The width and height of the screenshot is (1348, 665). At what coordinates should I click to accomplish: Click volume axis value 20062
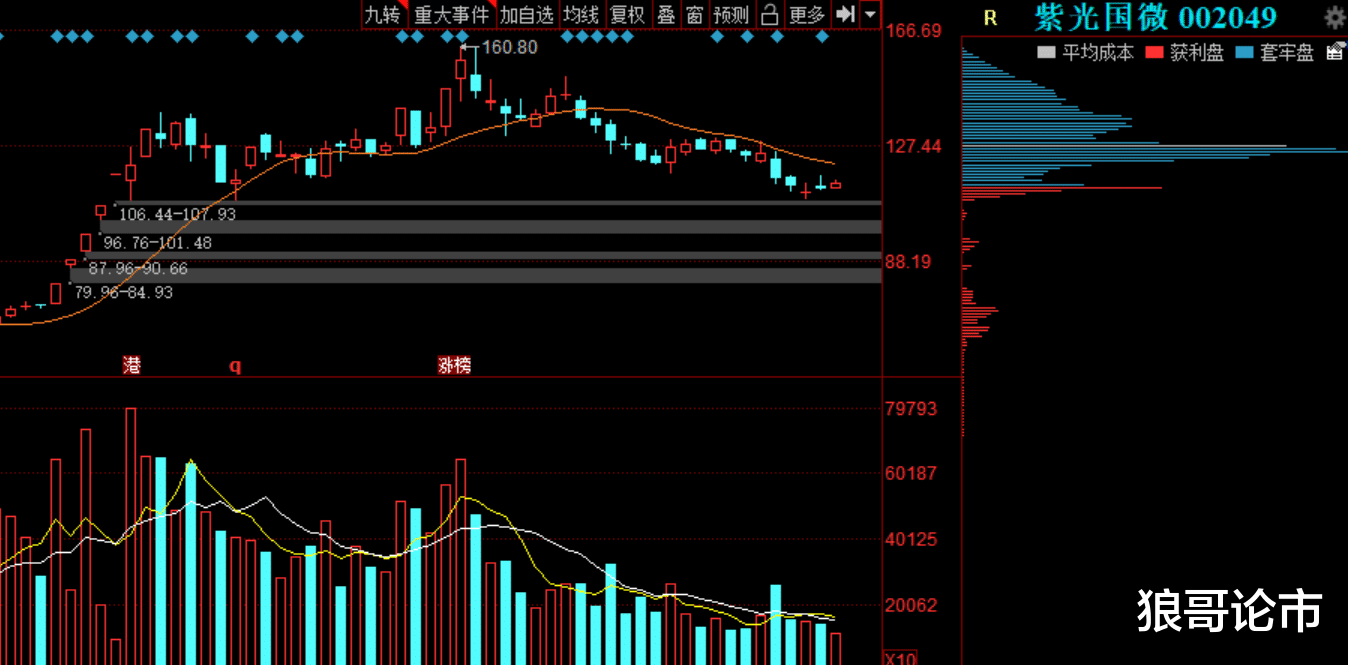tap(911, 605)
